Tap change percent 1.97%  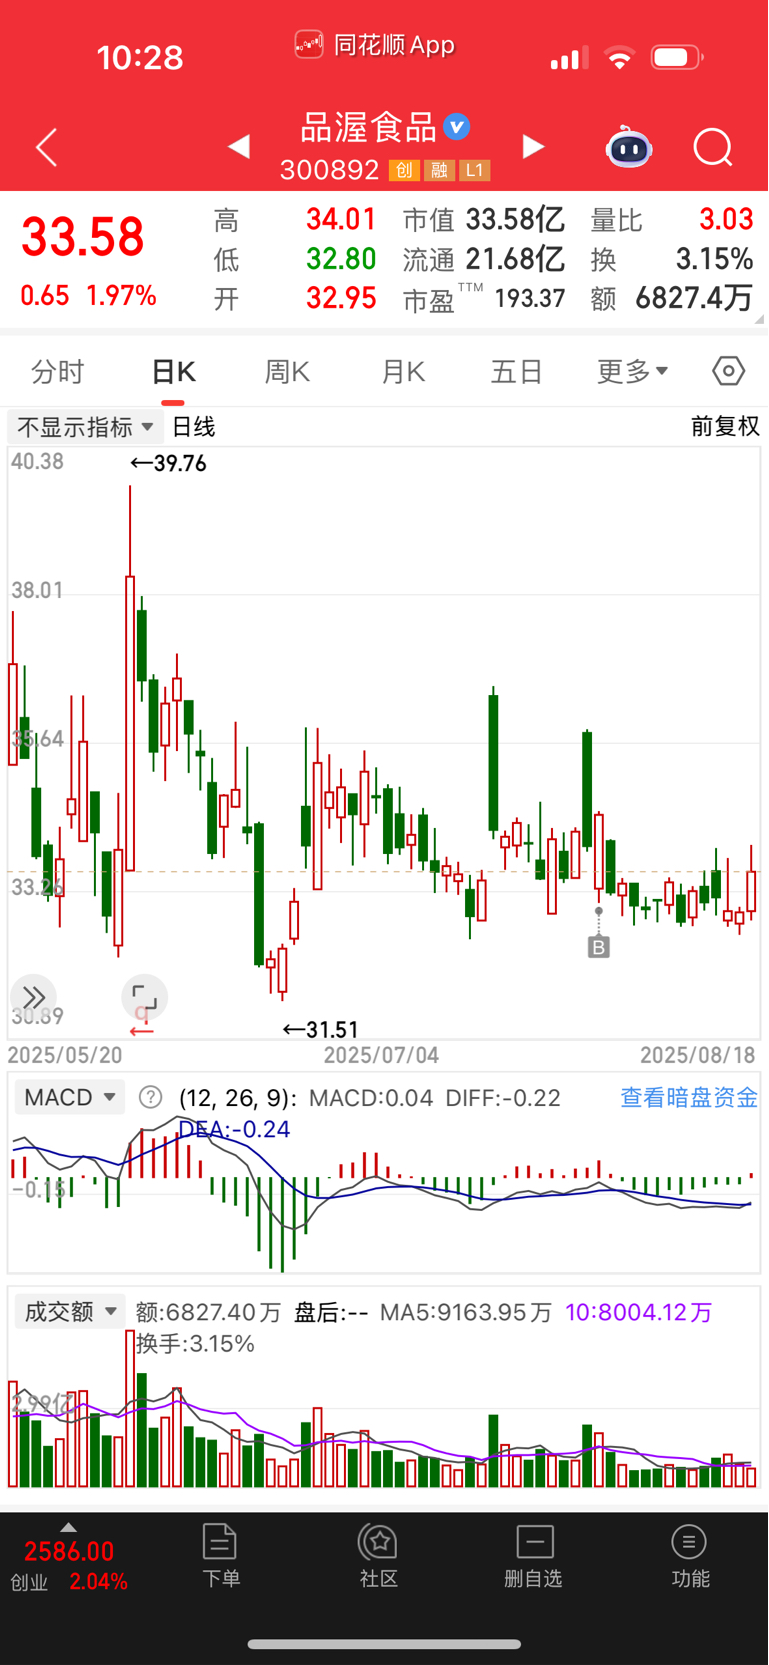point(121,296)
